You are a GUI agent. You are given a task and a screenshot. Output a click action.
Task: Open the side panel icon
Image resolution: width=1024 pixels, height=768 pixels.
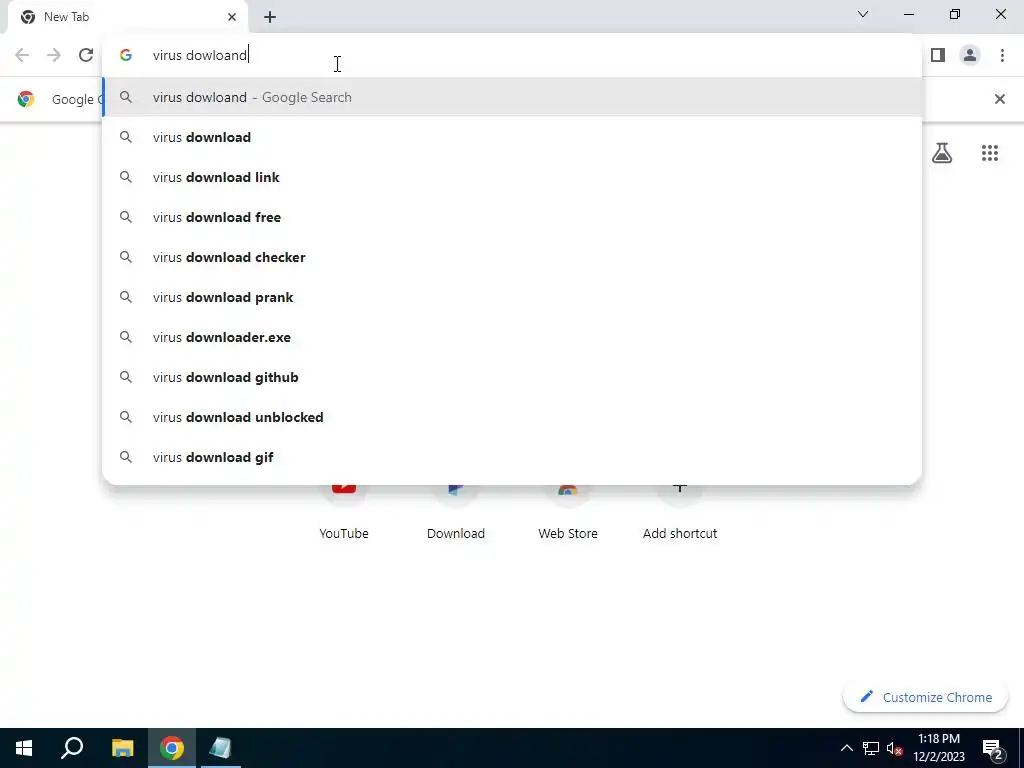click(x=938, y=56)
